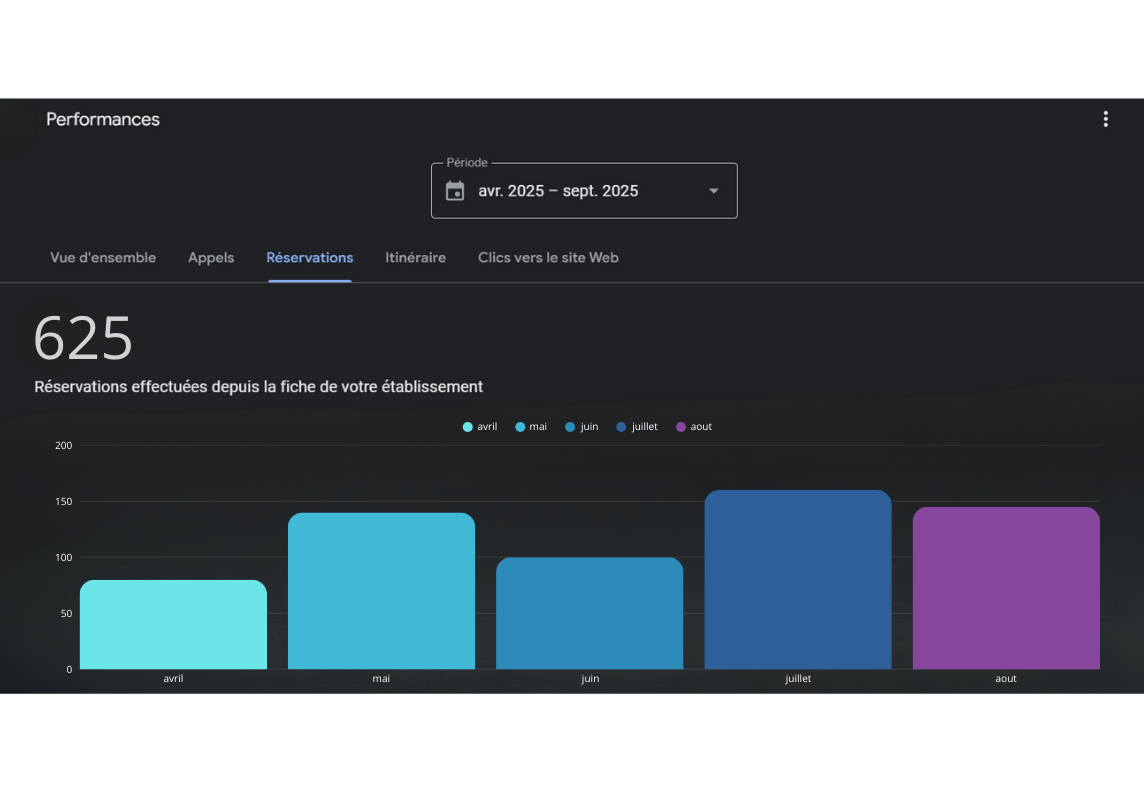Toggle the avril legend dot
This screenshot has width=1144, height=812.
point(468,427)
